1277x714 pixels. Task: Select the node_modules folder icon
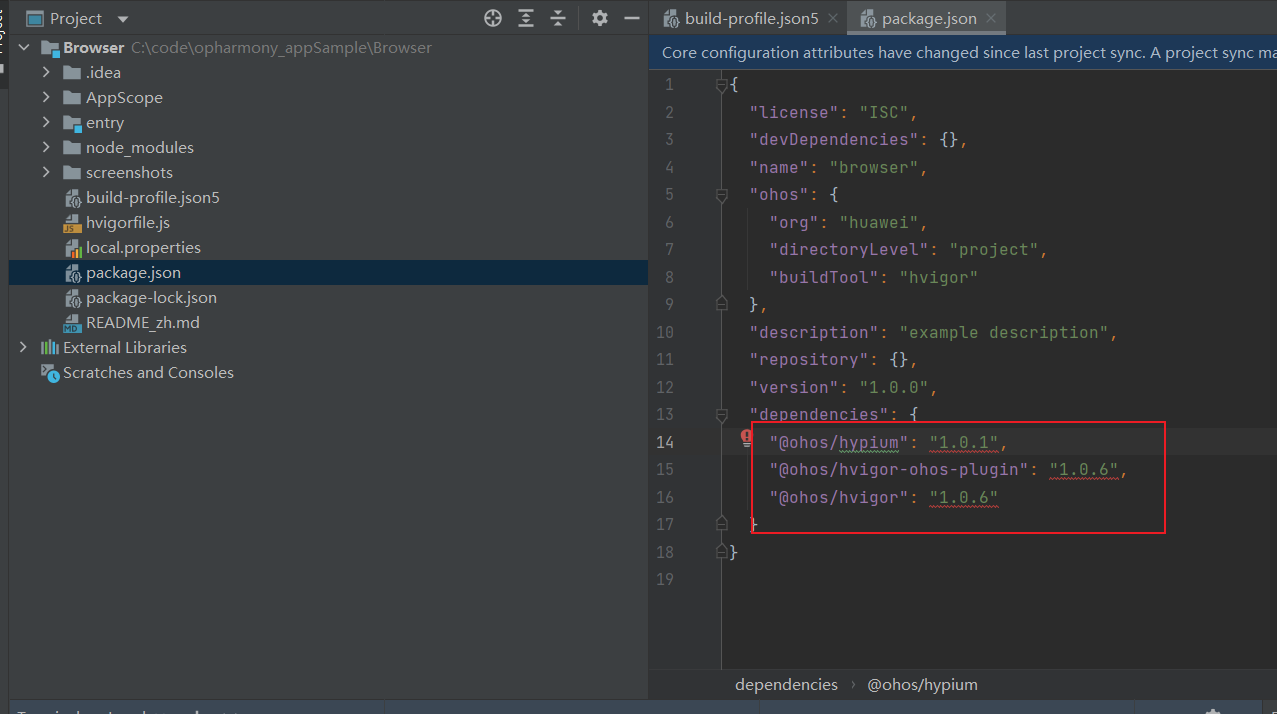tap(71, 147)
